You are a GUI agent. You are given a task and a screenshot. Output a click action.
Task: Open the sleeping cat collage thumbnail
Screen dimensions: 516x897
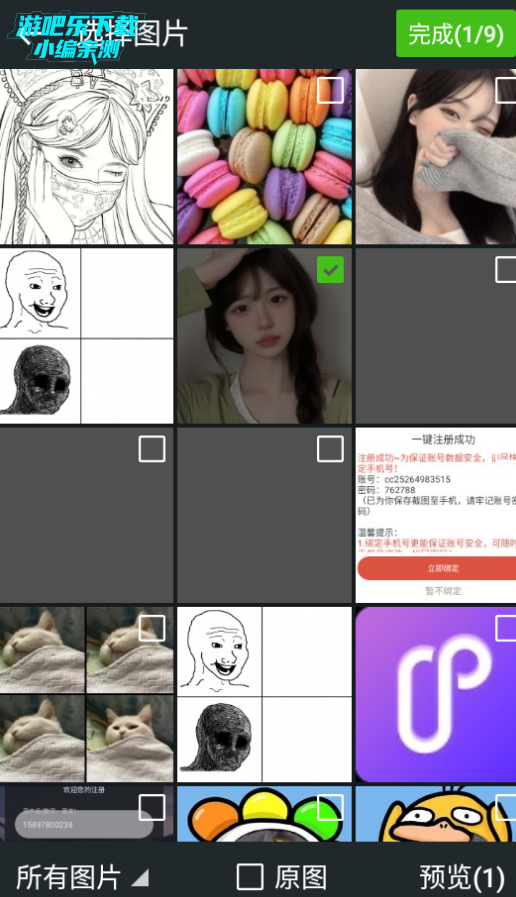coord(86,694)
